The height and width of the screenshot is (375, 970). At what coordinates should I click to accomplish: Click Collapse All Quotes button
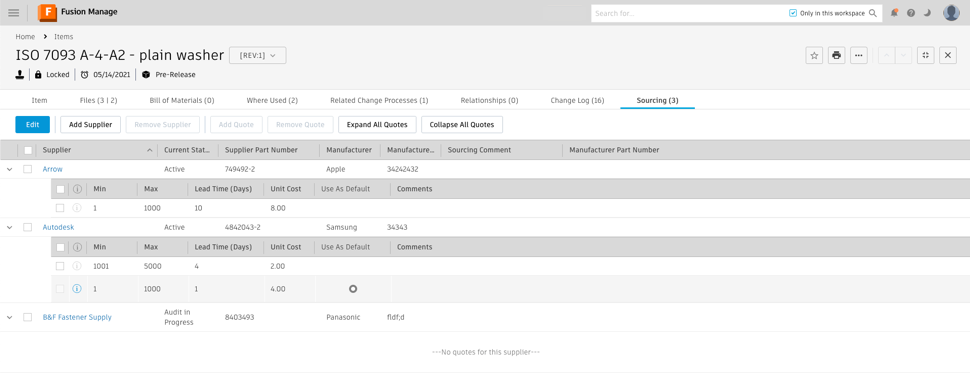click(461, 124)
